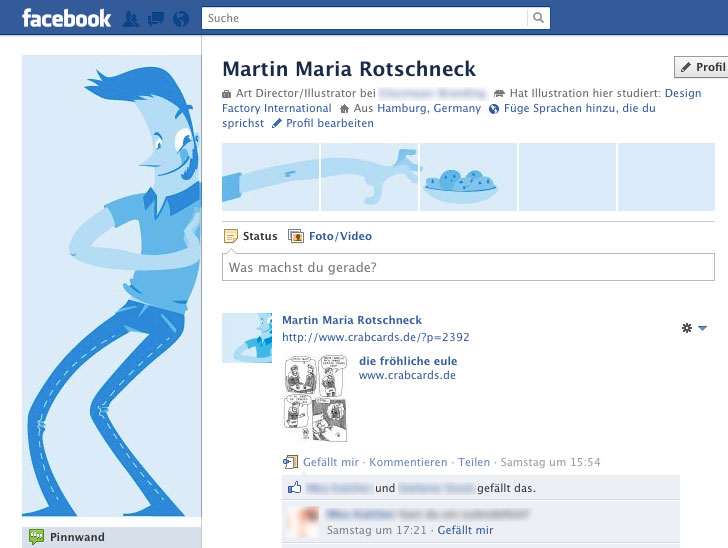Click the Status note icon
Viewport: 728px width, 548px height.
coord(230,236)
